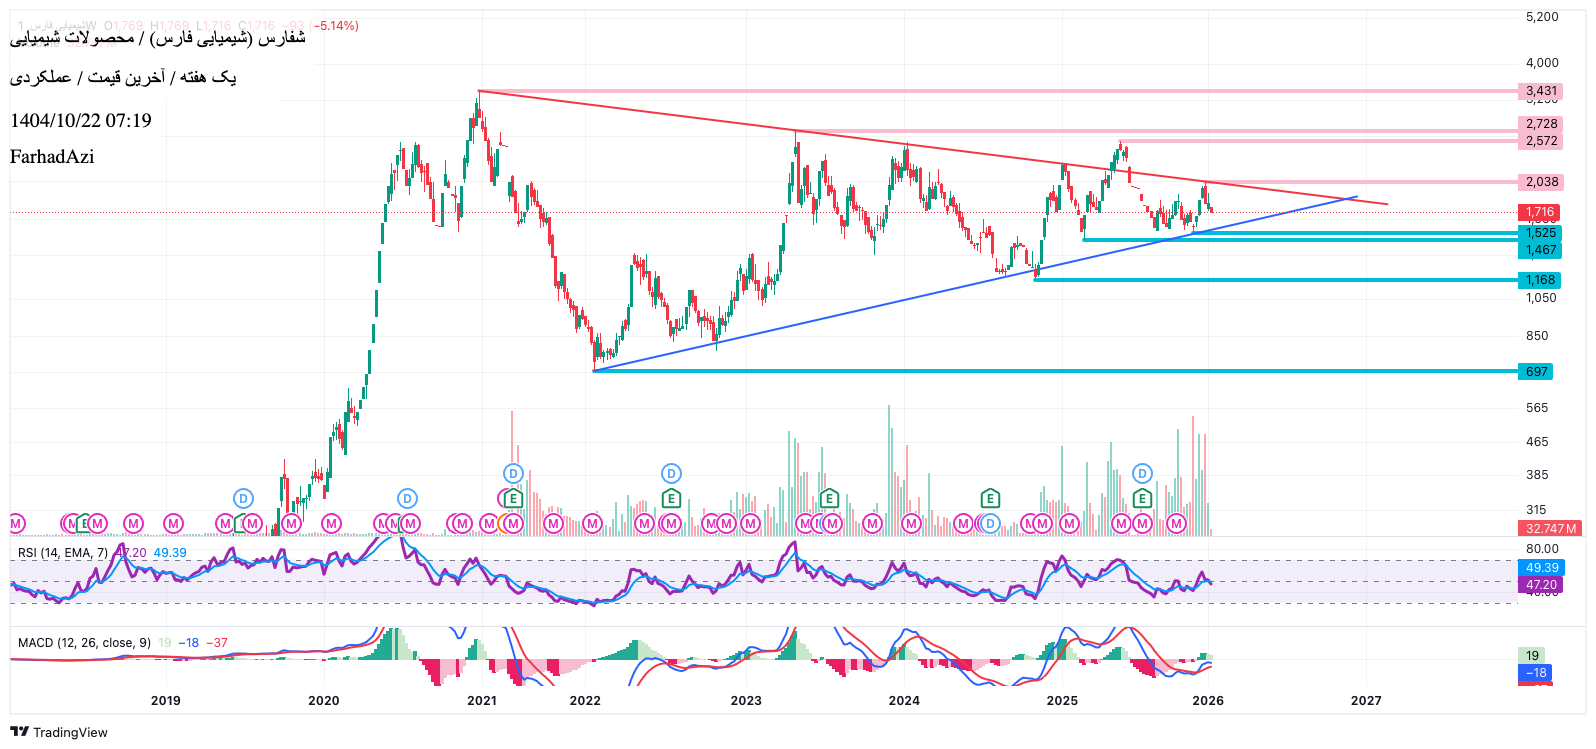Click the earnings E marker in 2024
The width and height of the screenshot is (1596, 749).
(989, 498)
